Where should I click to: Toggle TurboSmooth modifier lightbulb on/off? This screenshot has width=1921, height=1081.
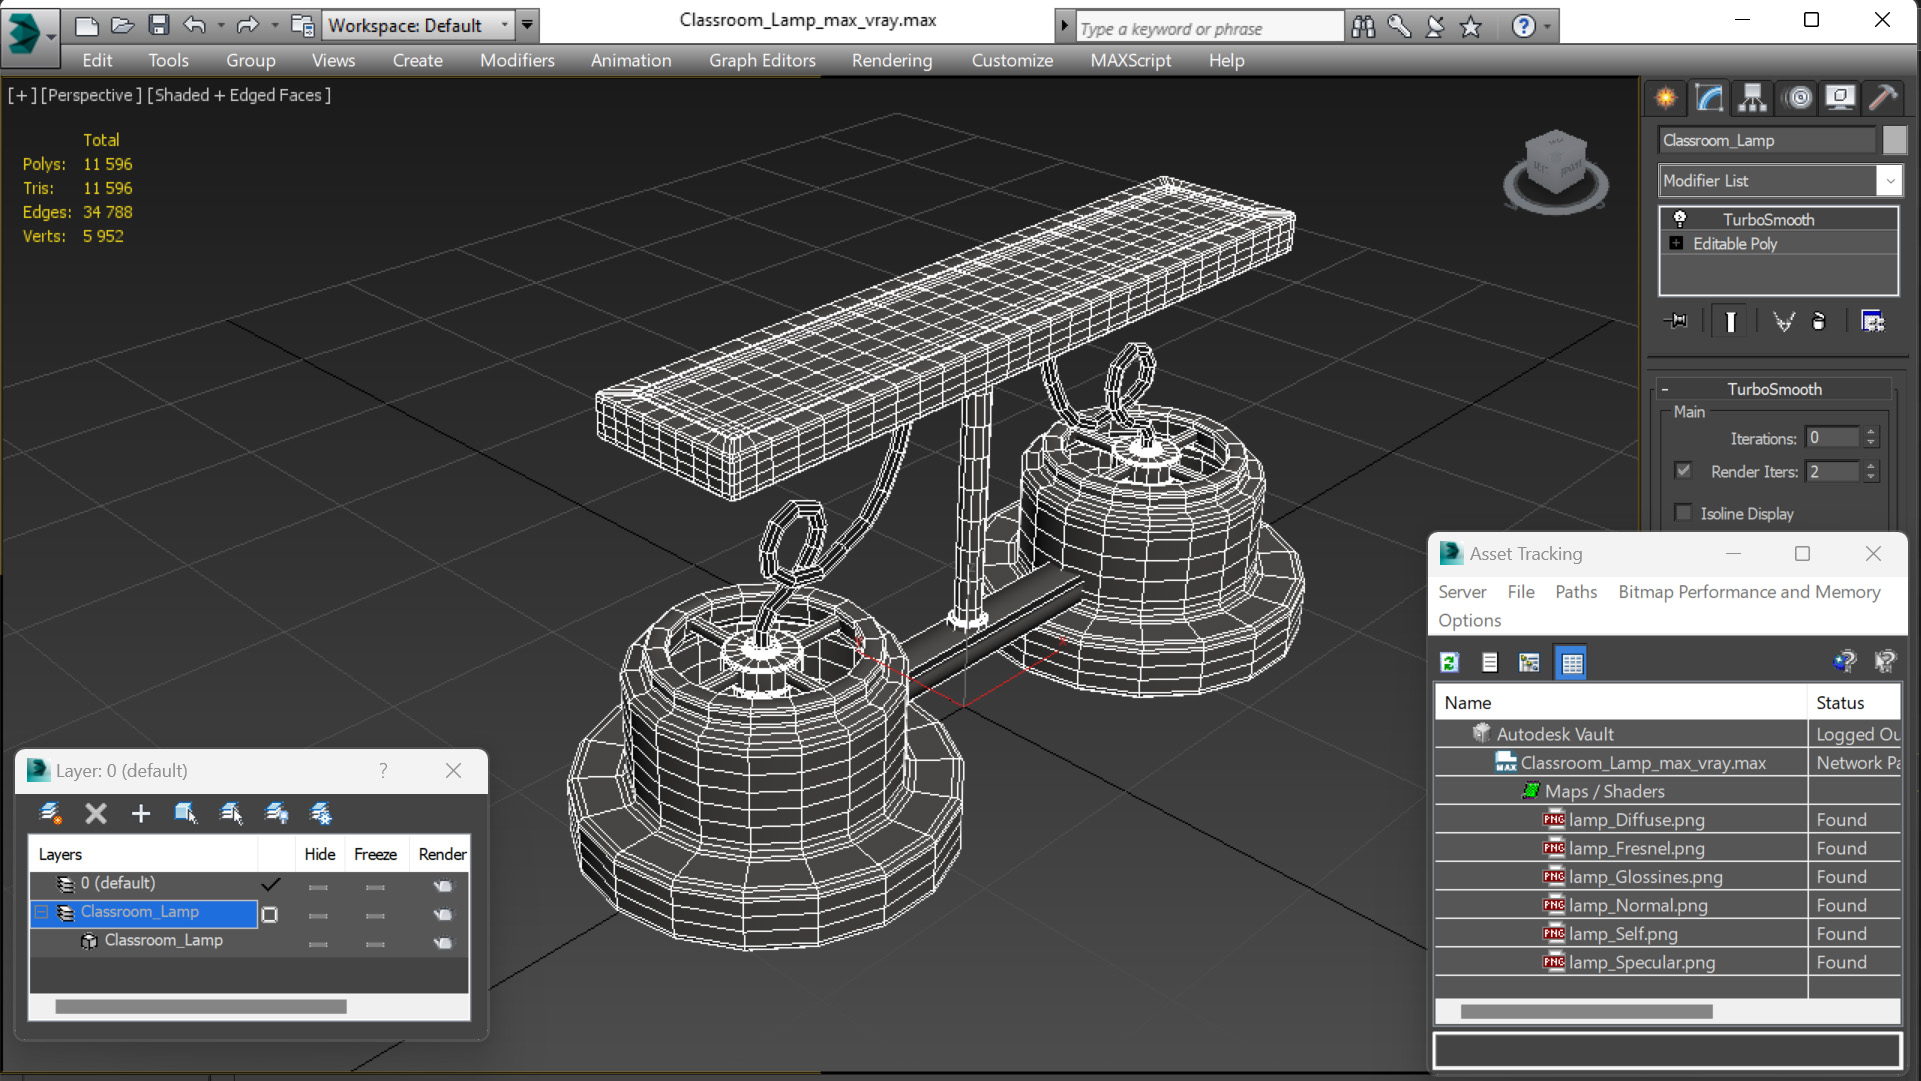click(1680, 218)
